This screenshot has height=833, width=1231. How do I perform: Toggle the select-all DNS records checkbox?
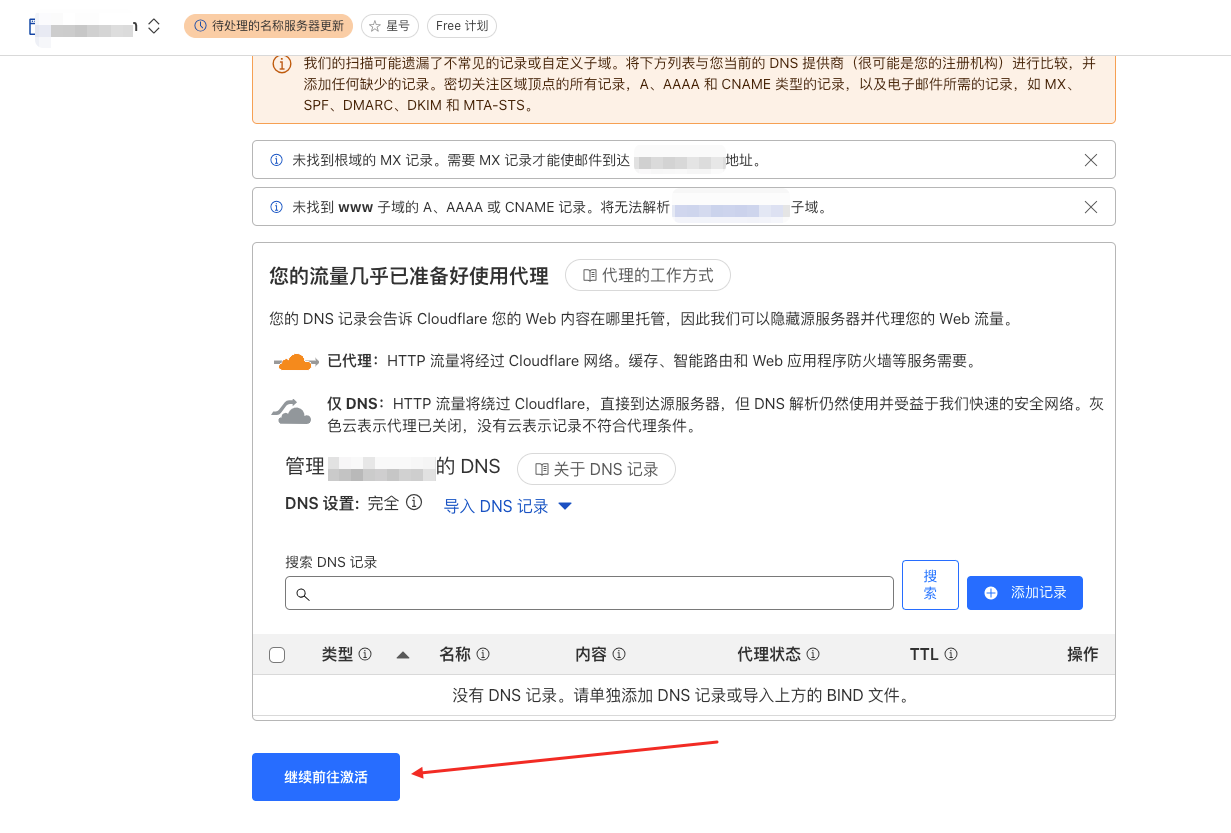coord(277,655)
